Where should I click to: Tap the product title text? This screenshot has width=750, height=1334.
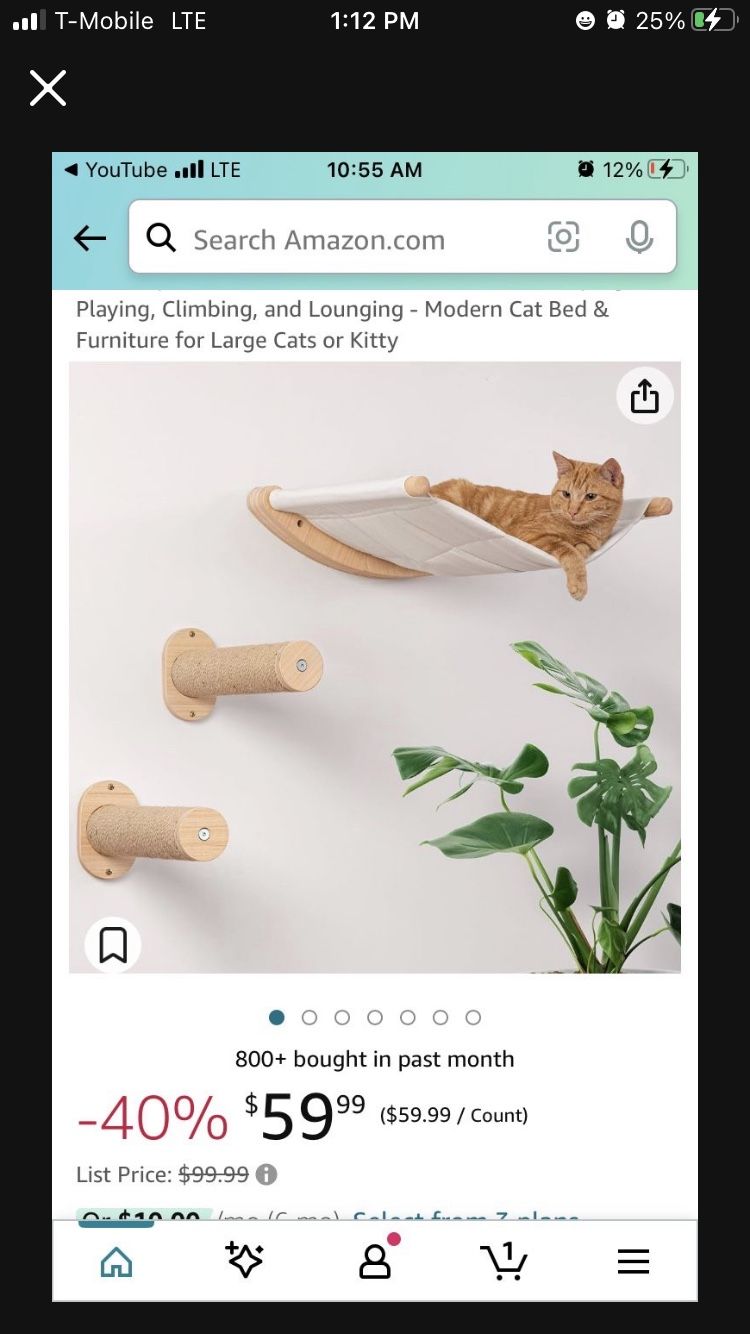coord(342,324)
